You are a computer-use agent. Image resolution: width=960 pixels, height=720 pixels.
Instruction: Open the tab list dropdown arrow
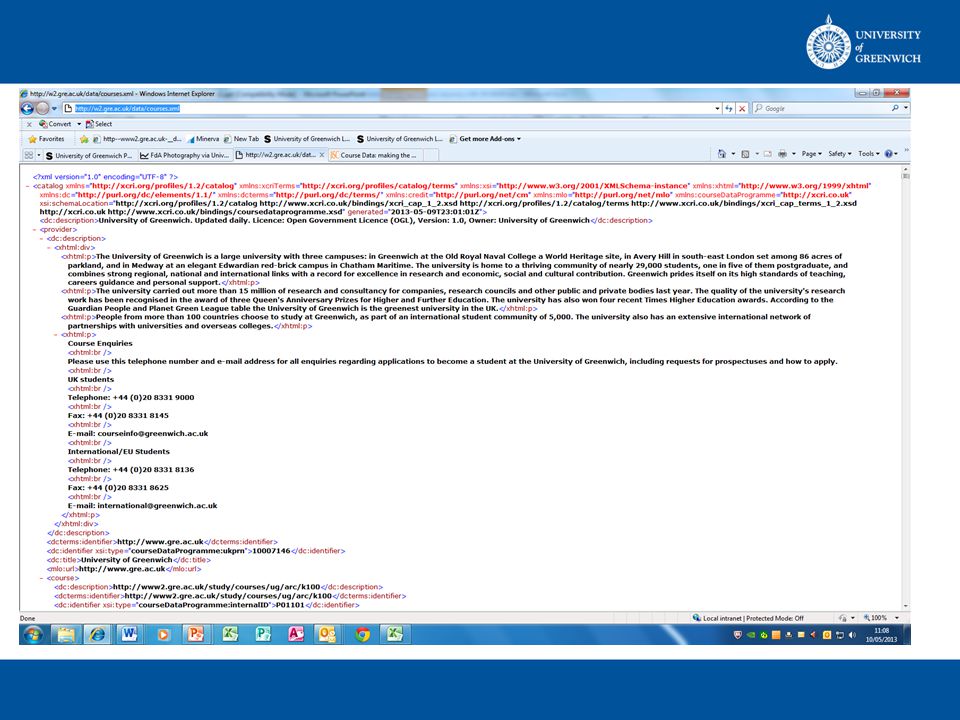[39, 156]
